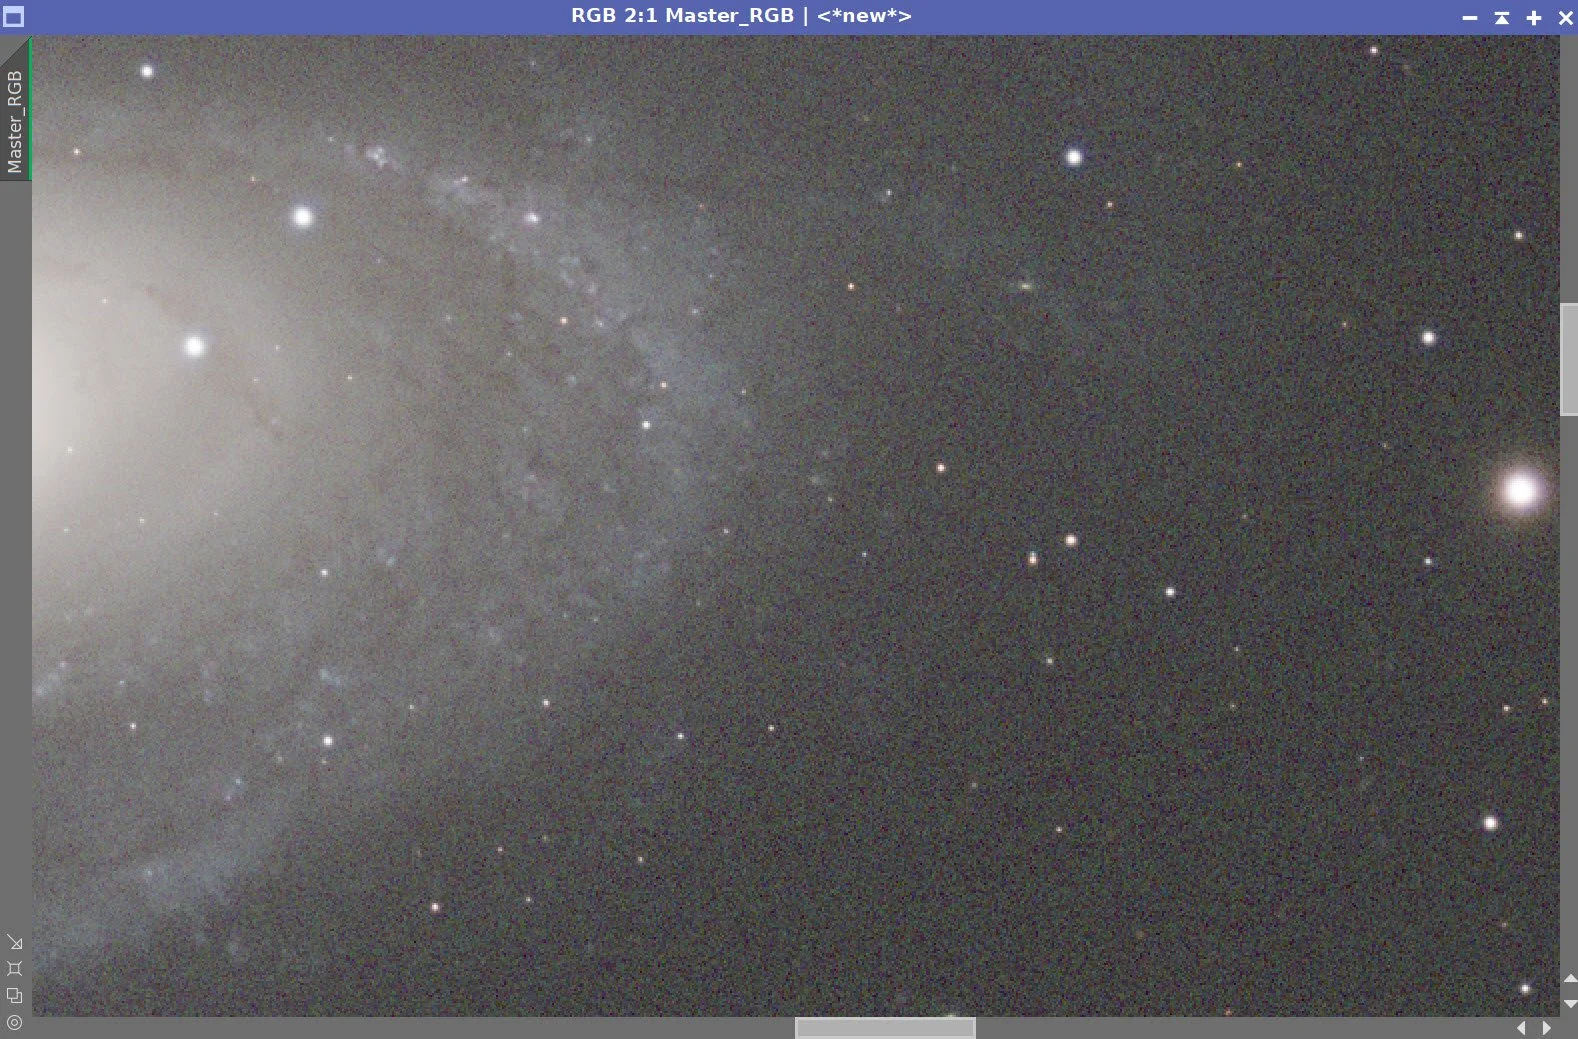Click the concentric circles icon at bottom-left
The width and height of the screenshot is (1578, 1039).
[14, 1022]
